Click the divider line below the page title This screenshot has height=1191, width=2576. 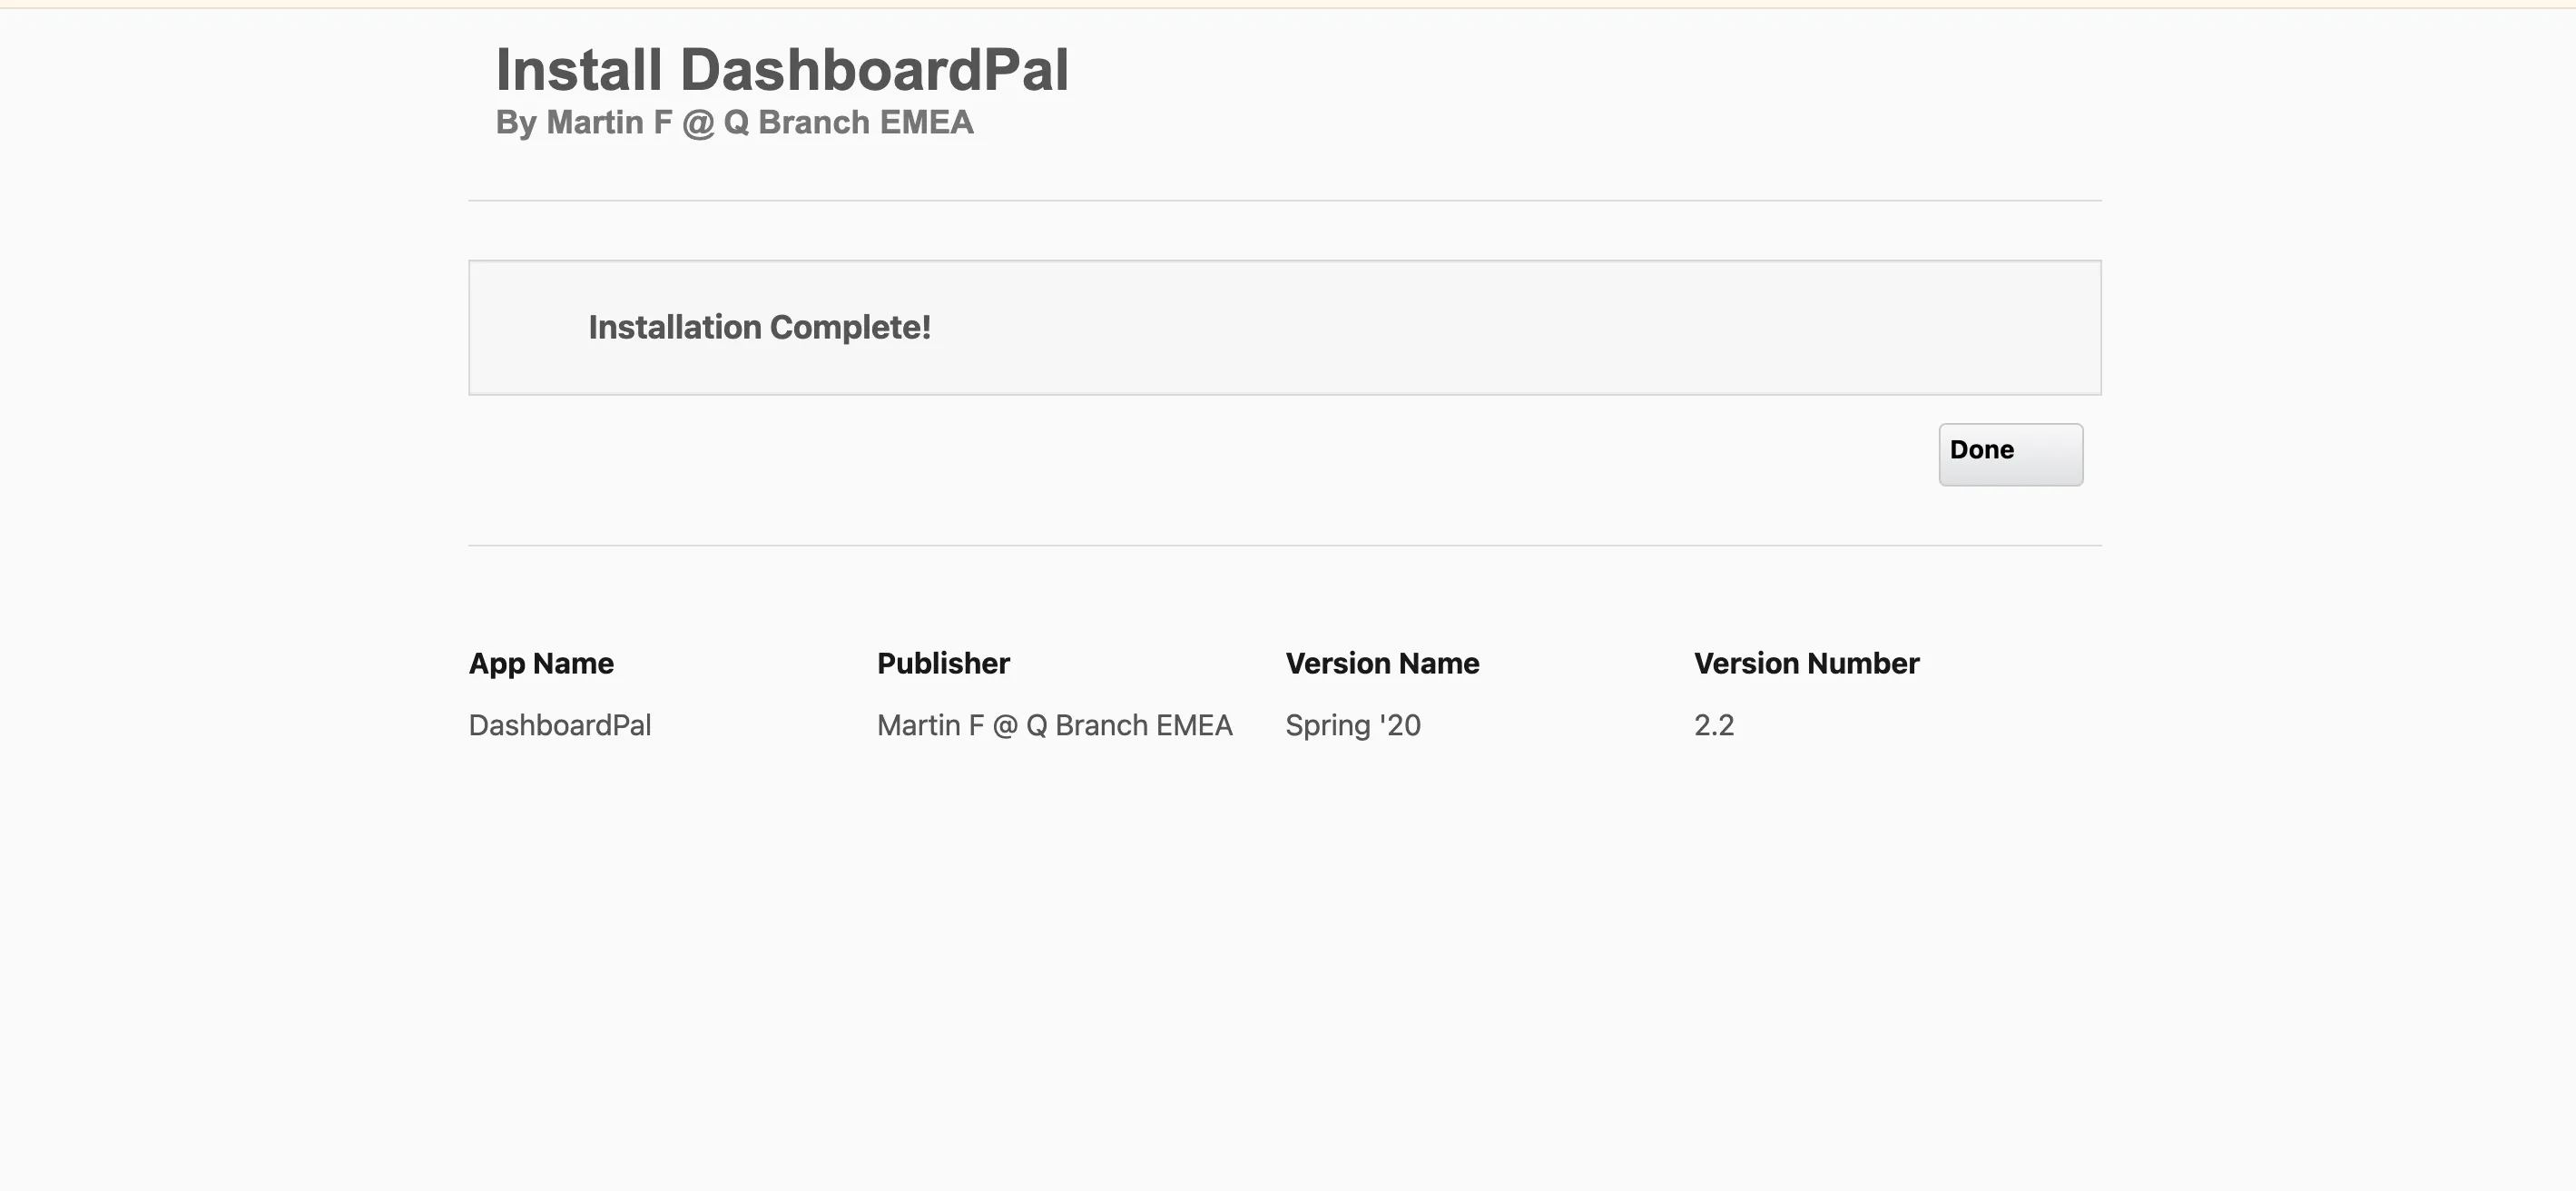(1284, 200)
